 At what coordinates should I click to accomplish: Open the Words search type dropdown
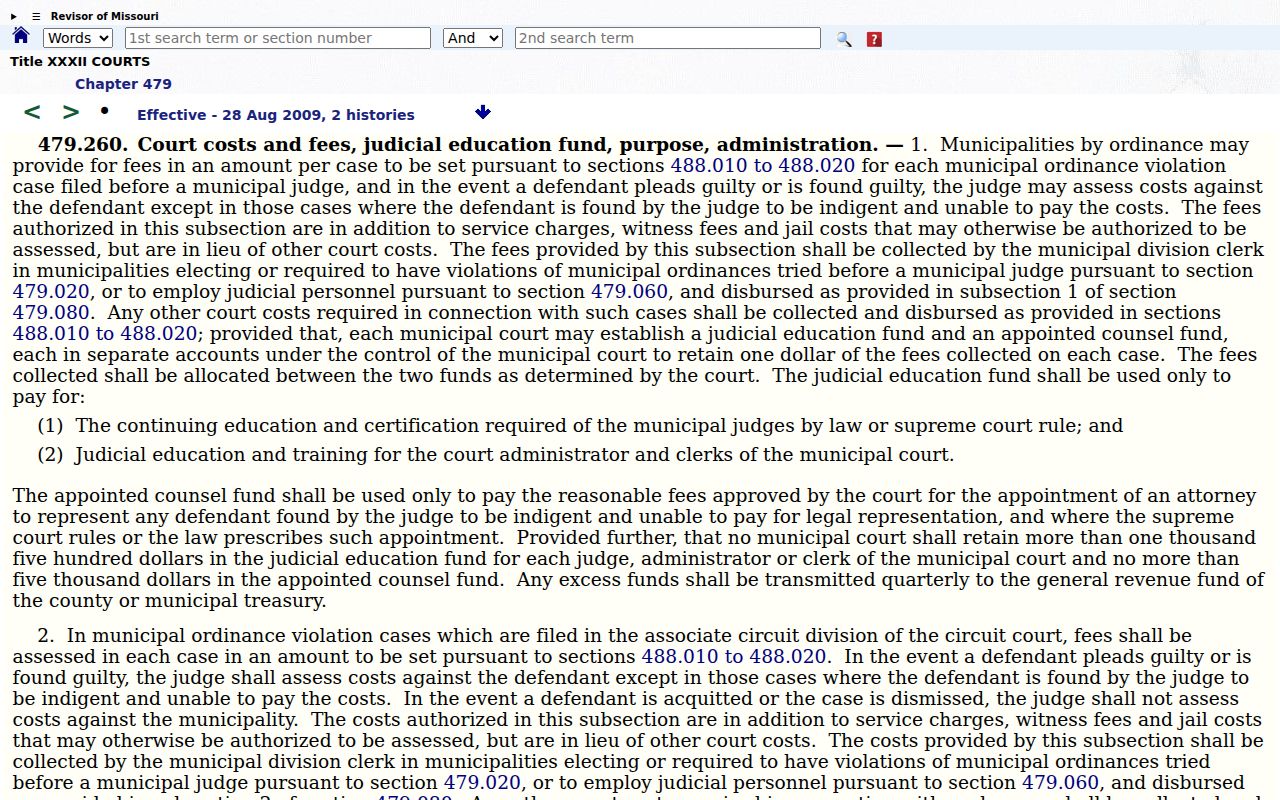tap(78, 38)
